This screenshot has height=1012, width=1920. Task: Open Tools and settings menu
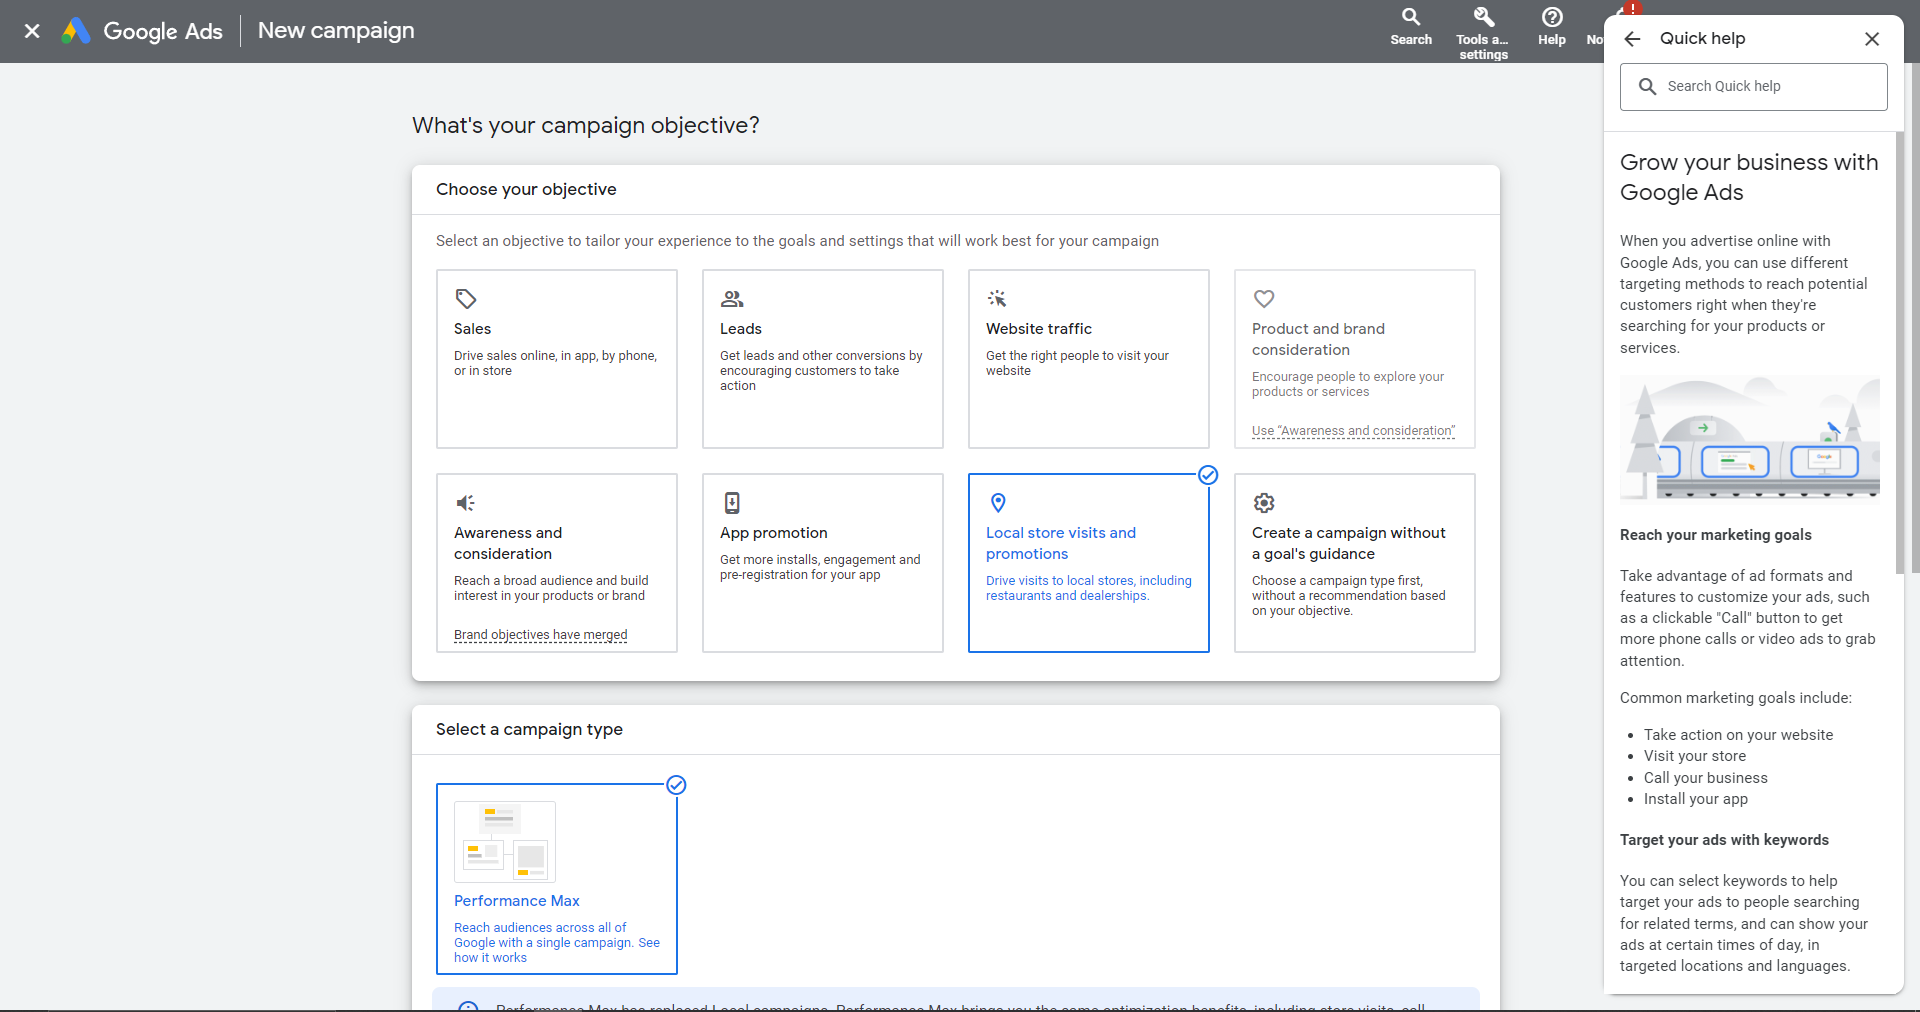(x=1483, y=32)
